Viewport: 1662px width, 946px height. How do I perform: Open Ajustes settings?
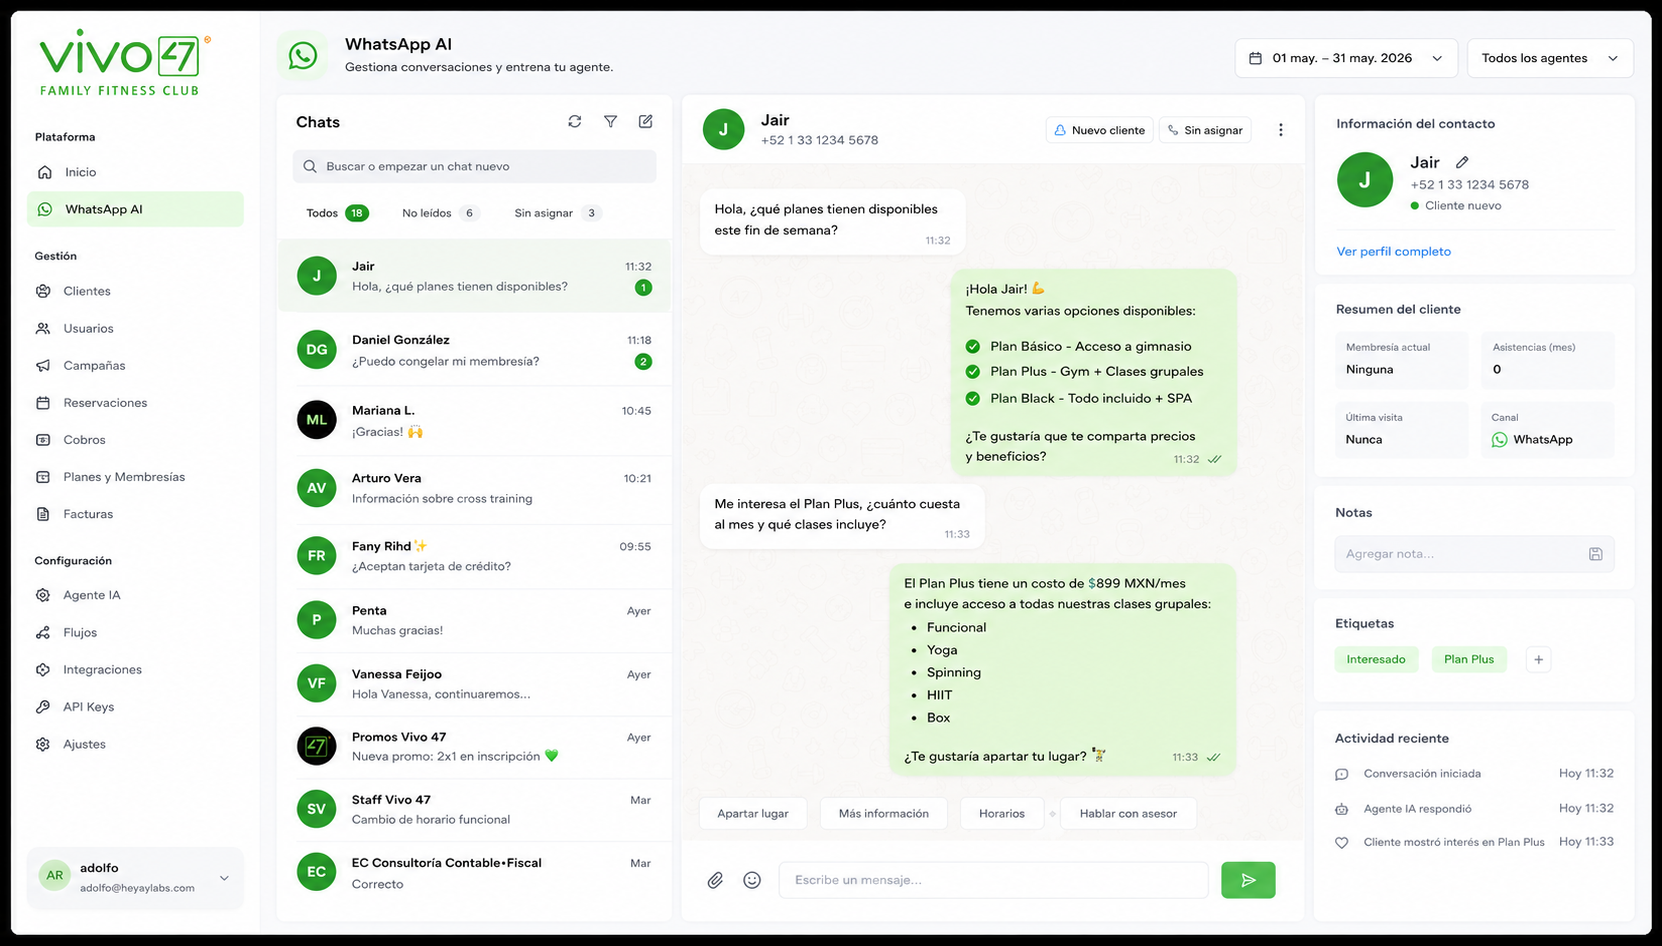pos(135,744)
